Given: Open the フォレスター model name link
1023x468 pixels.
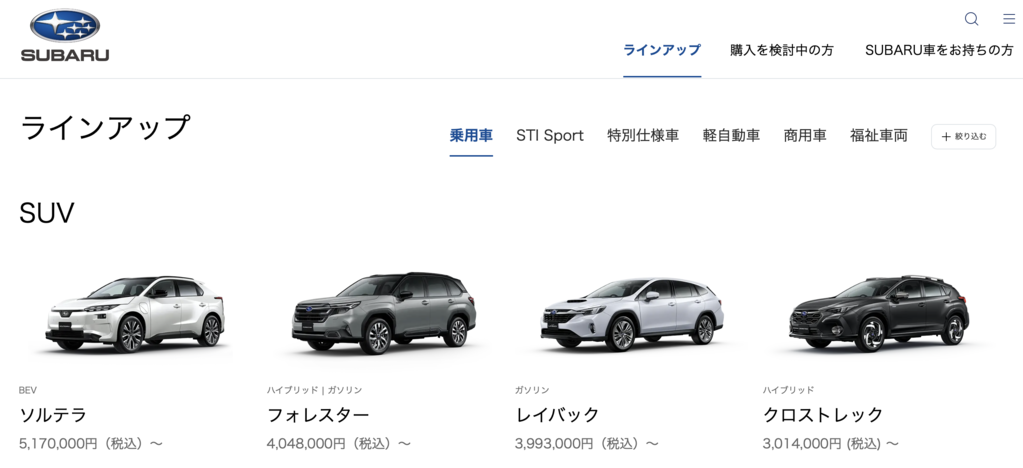Looking at the screenshot, I should pyautogui.click(x=318, y=414).
